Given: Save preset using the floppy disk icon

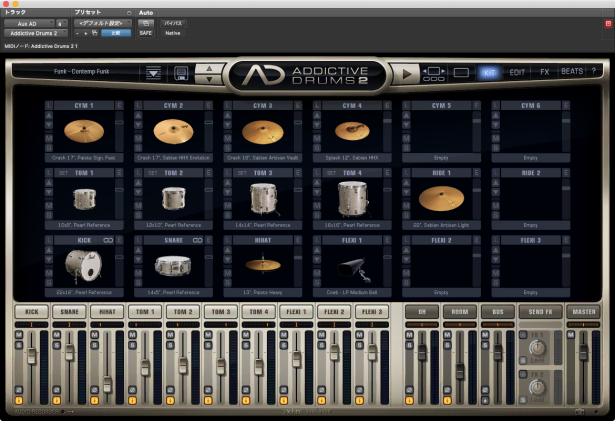Looking at the screenshot, I should [181, 73].
